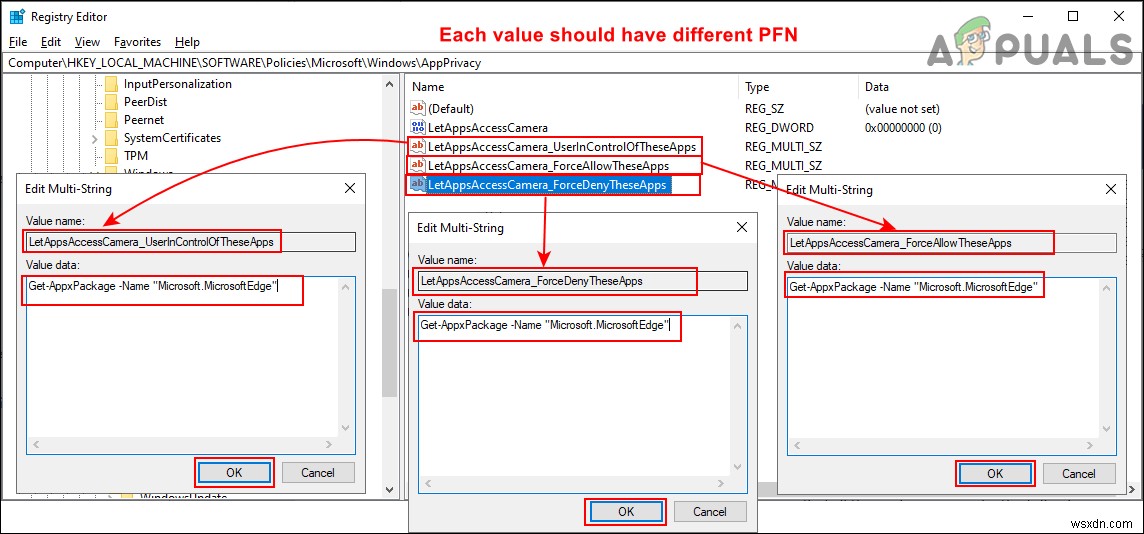Click the UserInControlOfTheseApps value icon
The image size is (1144, 534).
pyautogui.click(x=417, y=146)
